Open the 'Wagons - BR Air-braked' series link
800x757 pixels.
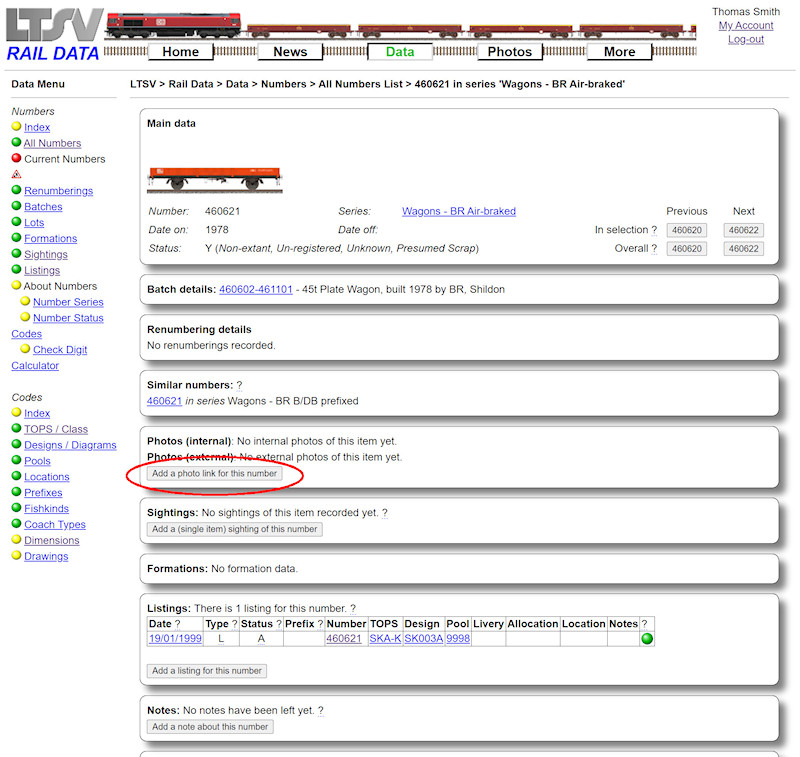click(x=458, y=211)
